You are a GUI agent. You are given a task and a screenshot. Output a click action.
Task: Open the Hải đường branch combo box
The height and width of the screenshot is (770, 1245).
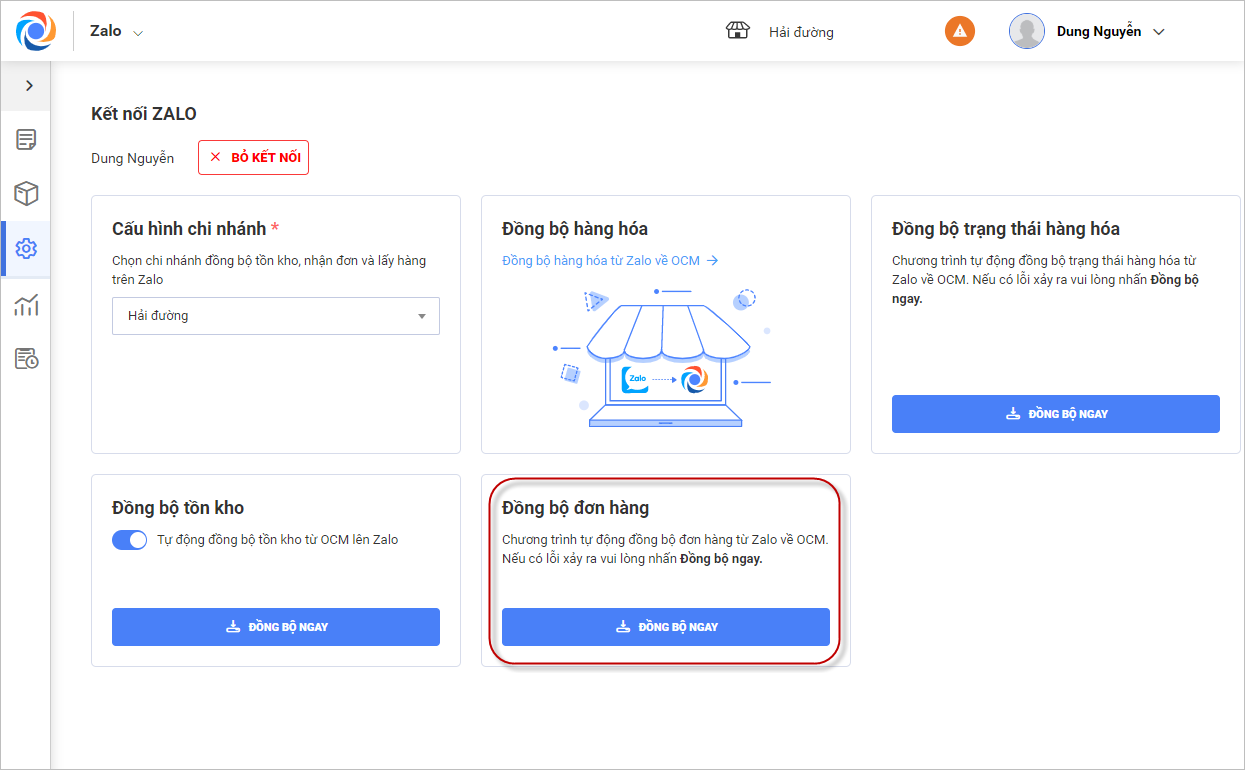pyautogui.click(x=276, y=316)
